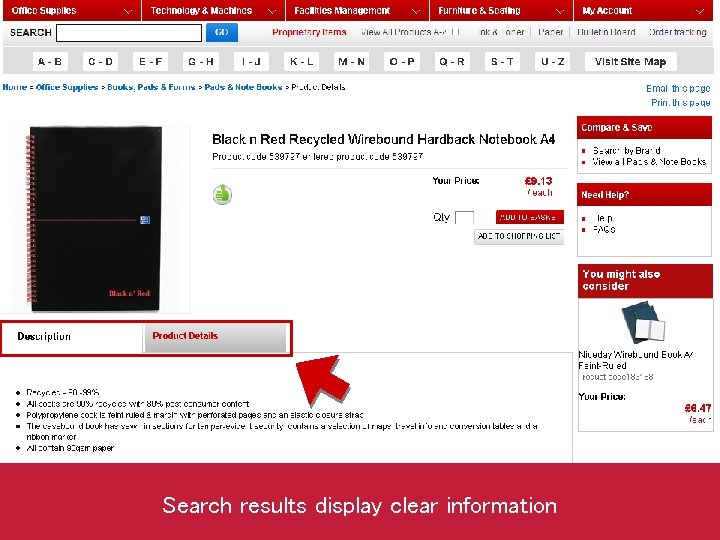
Task: Open Pads & Note Books breadcrumb
Action: tap(243, 87)
